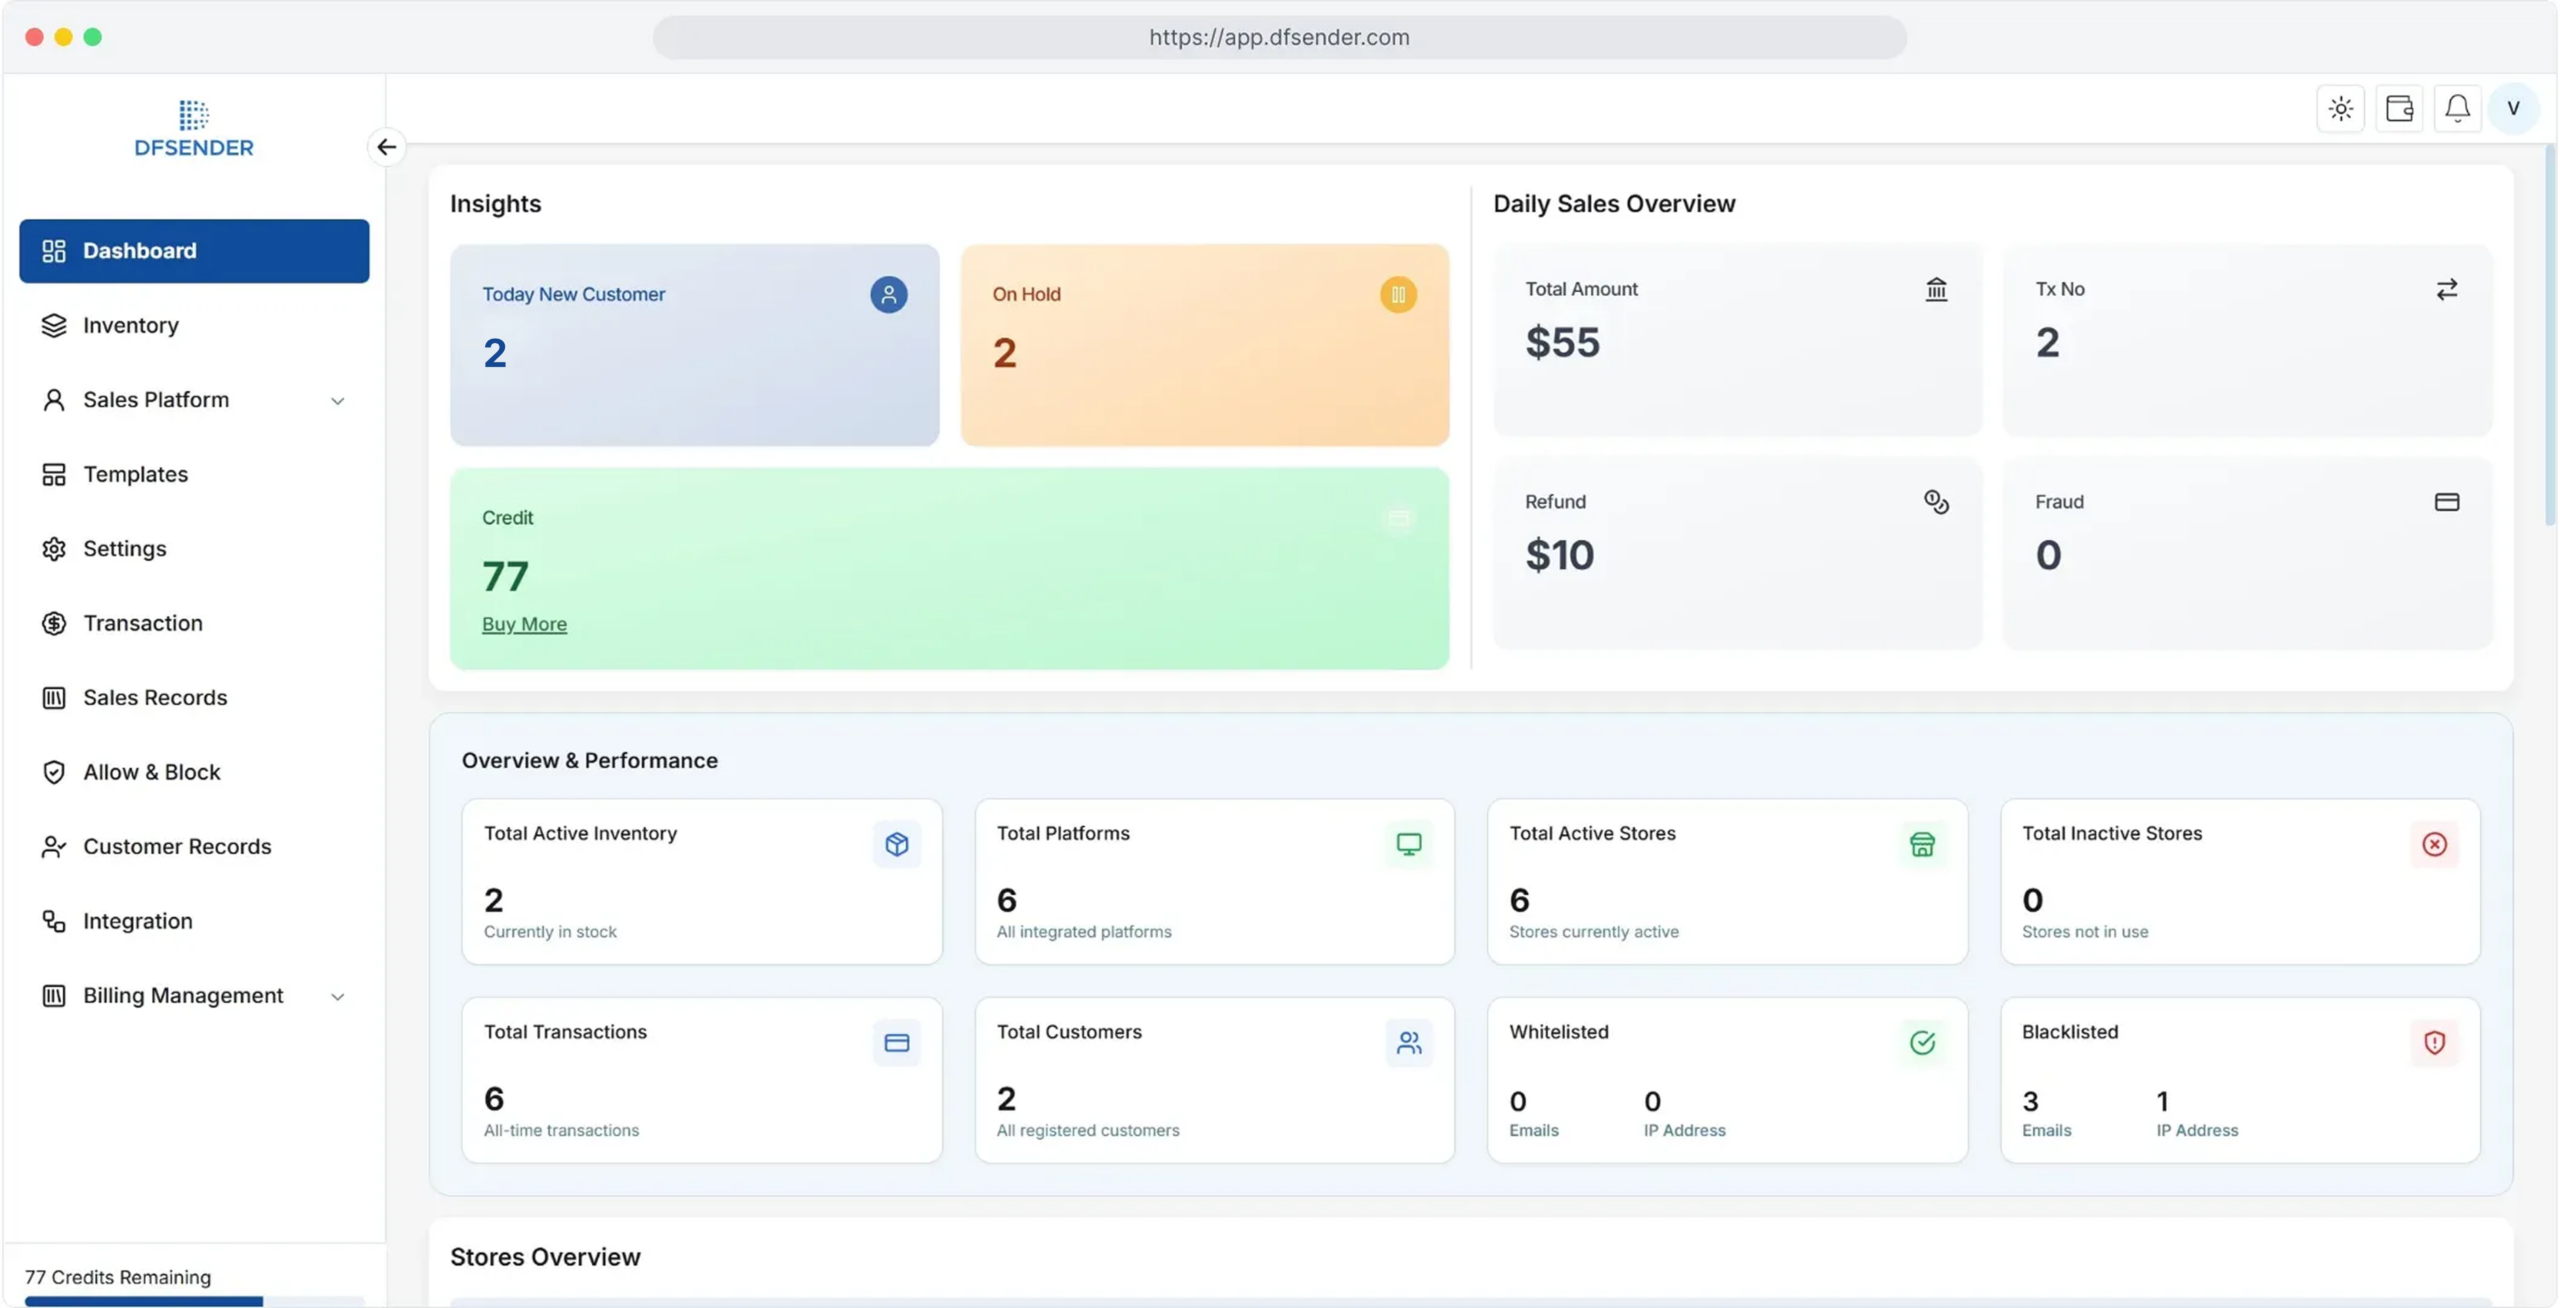Screen dimensions: 2560x1308
Task: Collapse sidebar with back arrow
Action: [387, 147]
